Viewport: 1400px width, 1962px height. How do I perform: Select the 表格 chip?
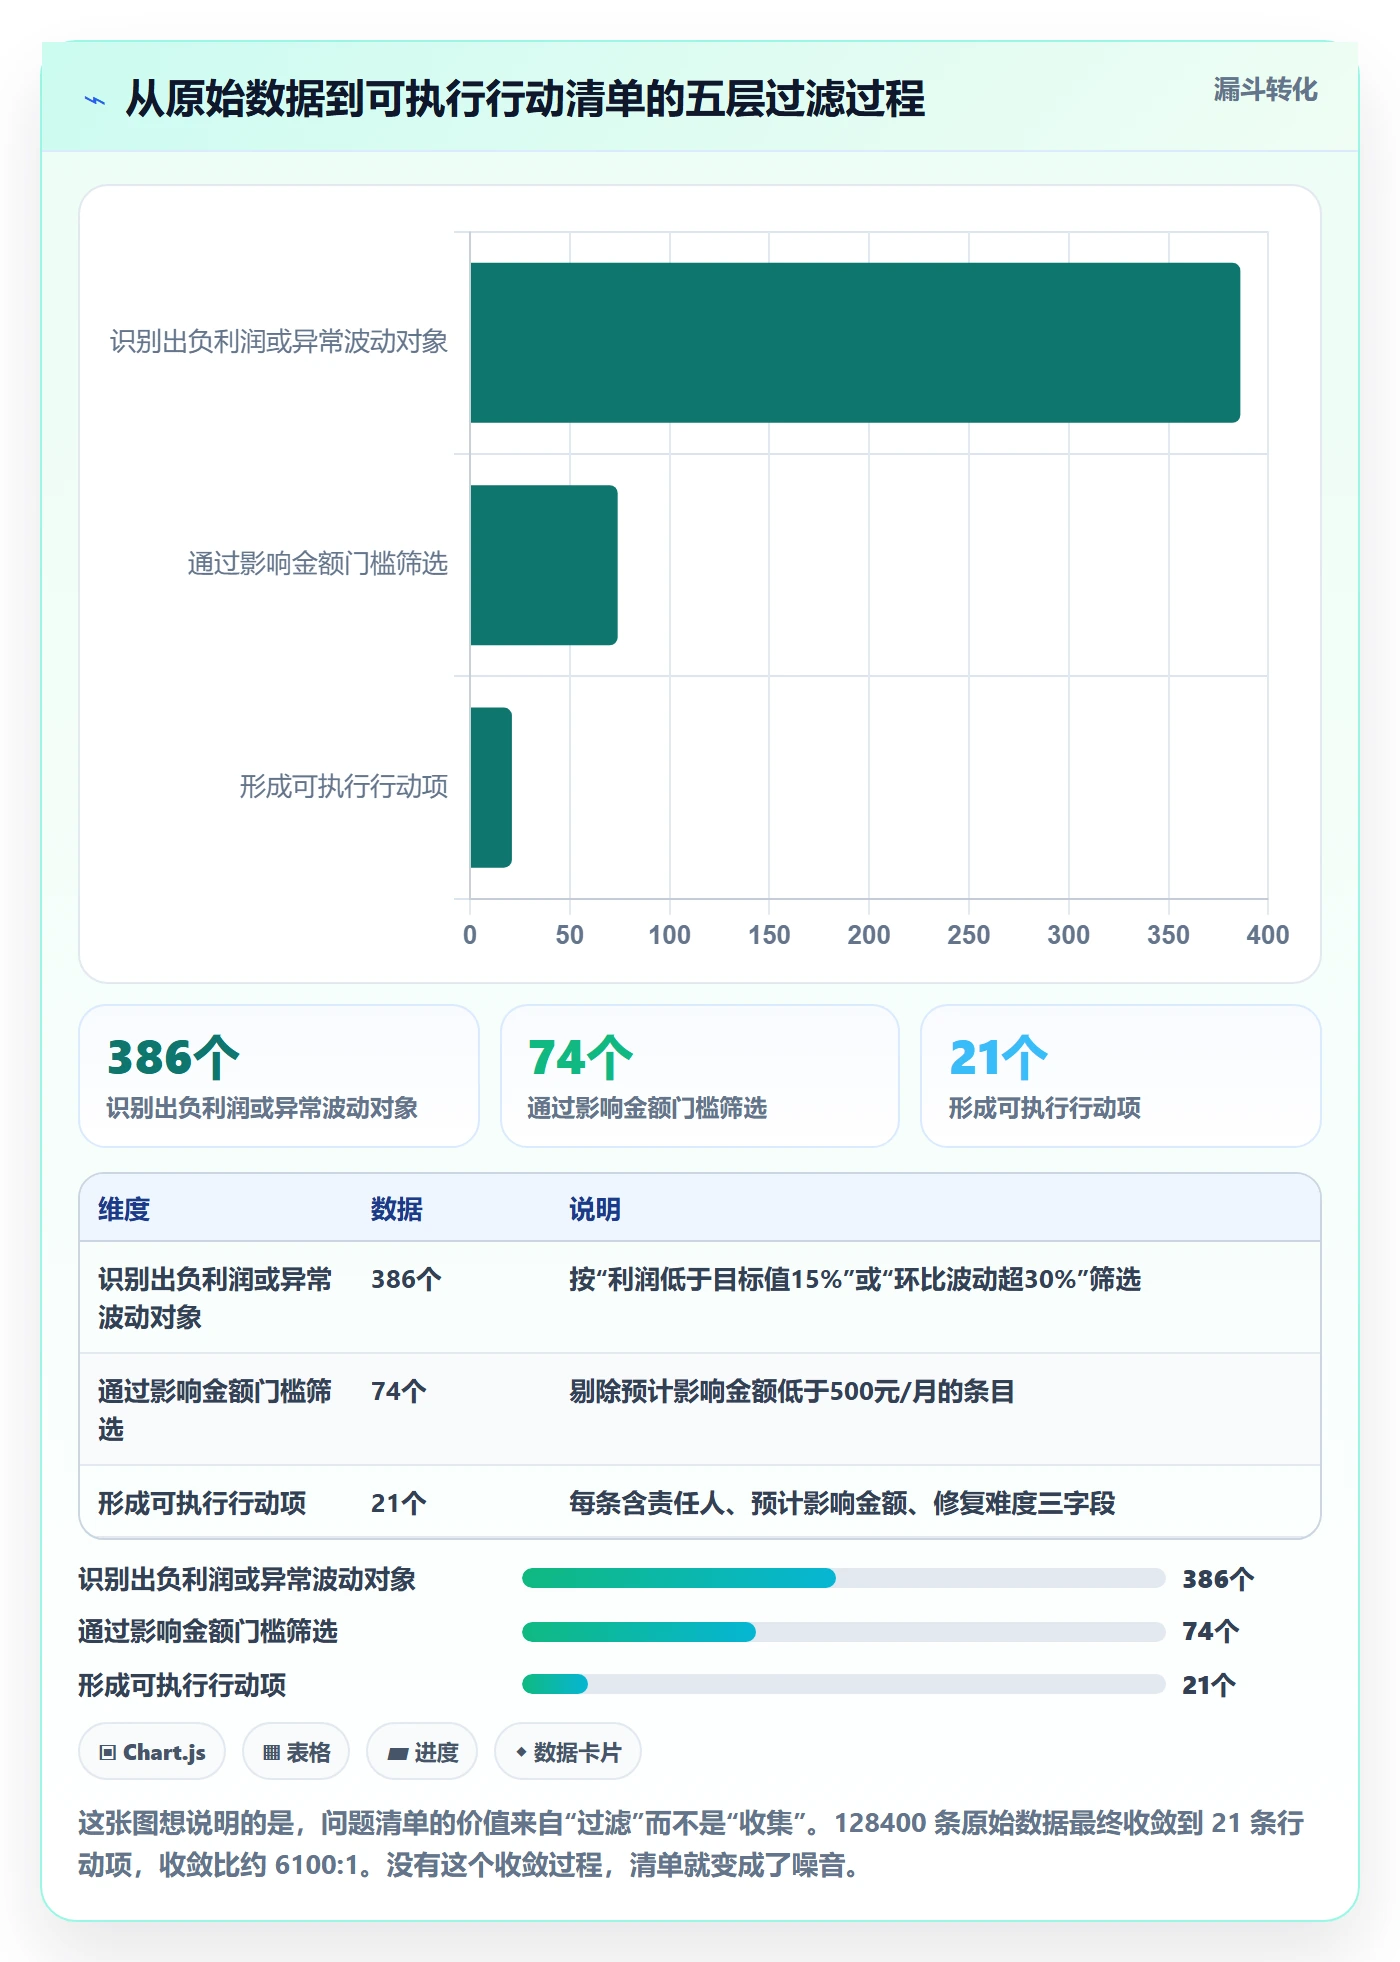(x=296, y=1752)
